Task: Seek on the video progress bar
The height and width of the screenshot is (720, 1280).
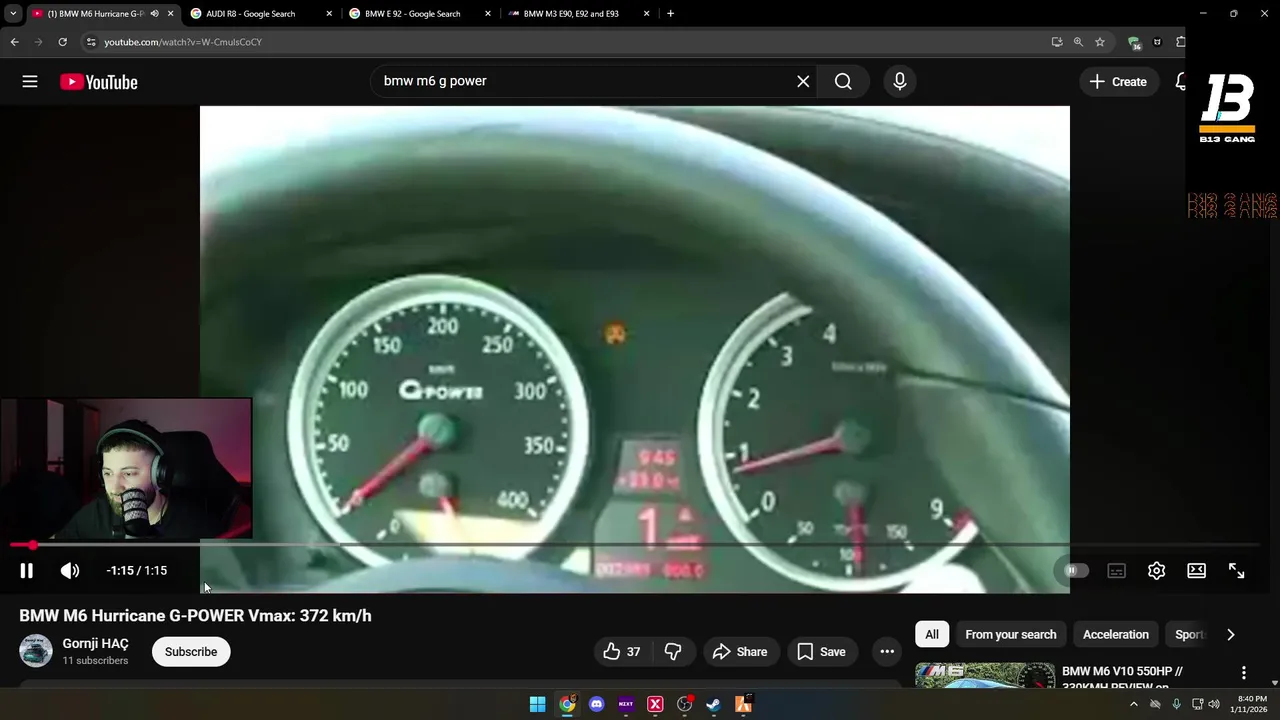Action: point(635,545)
